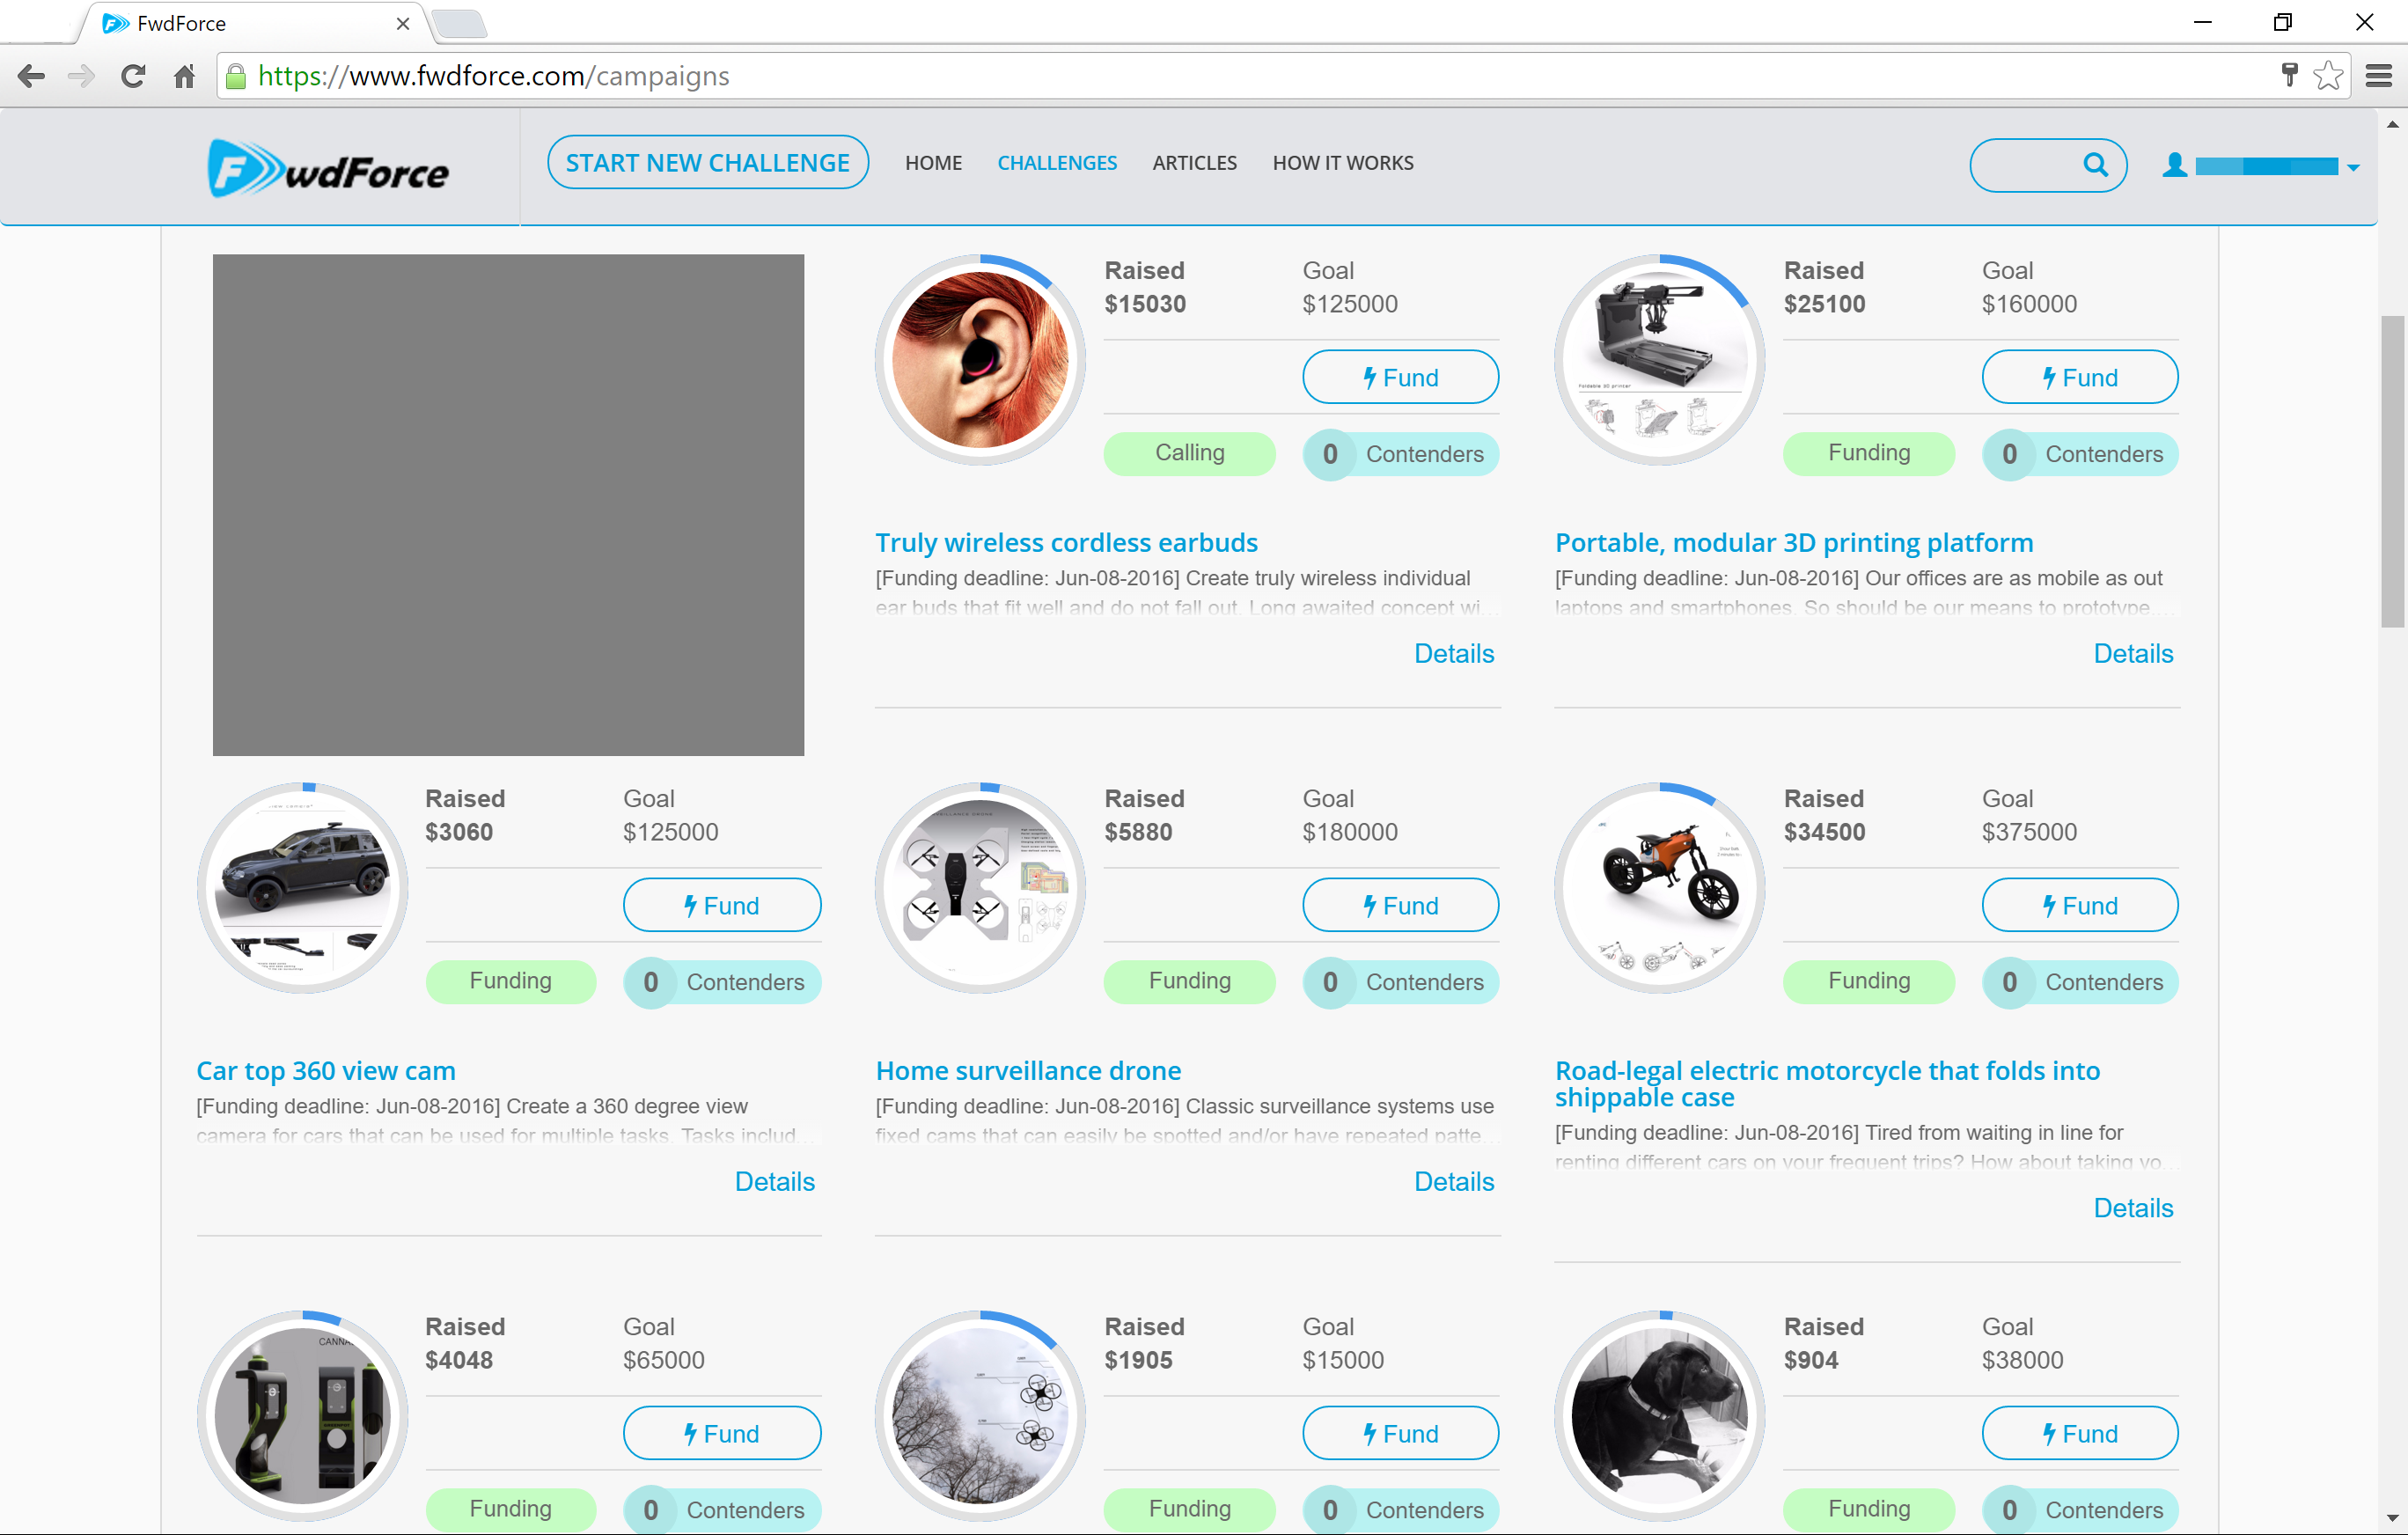The width and height of the screenshot is (2408, 1535).
Task: Click the user profile icon
Action: point(2174,165)
